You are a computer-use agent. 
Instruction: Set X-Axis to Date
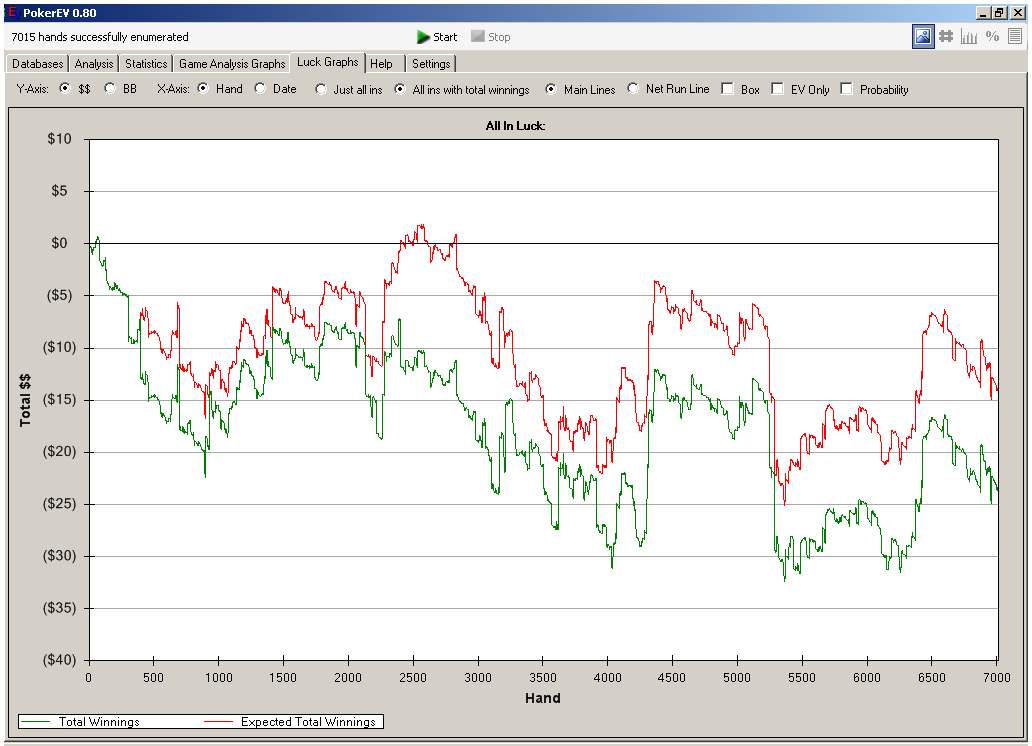coord(260,89)
